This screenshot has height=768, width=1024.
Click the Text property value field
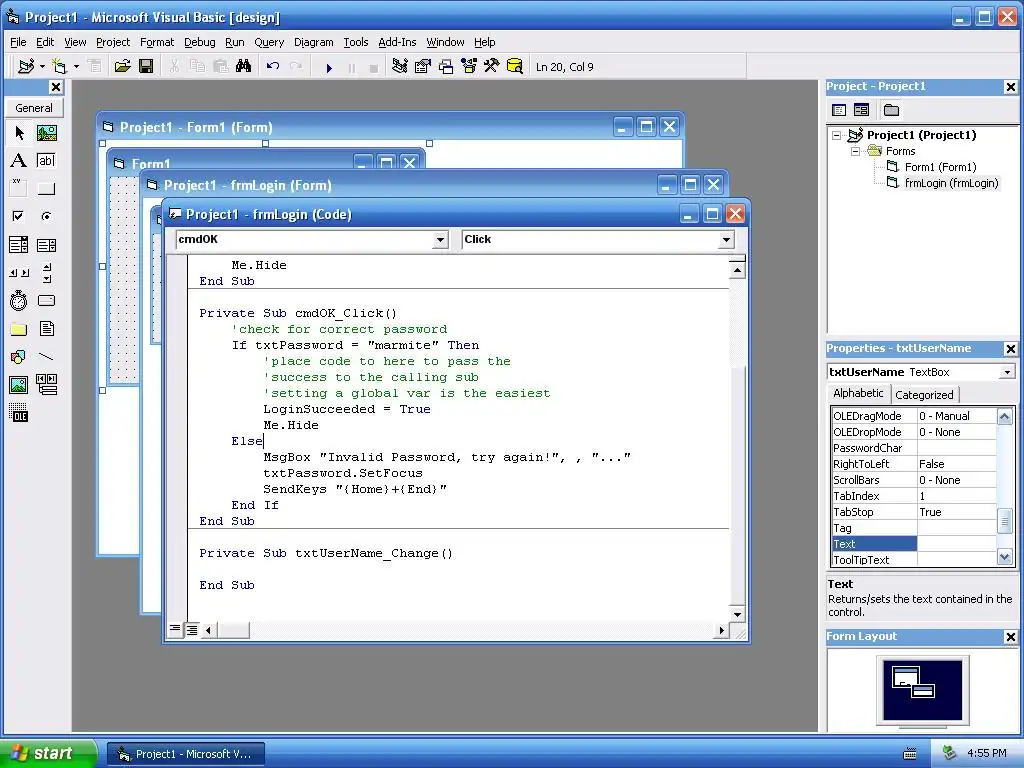(x=956, y=544)
